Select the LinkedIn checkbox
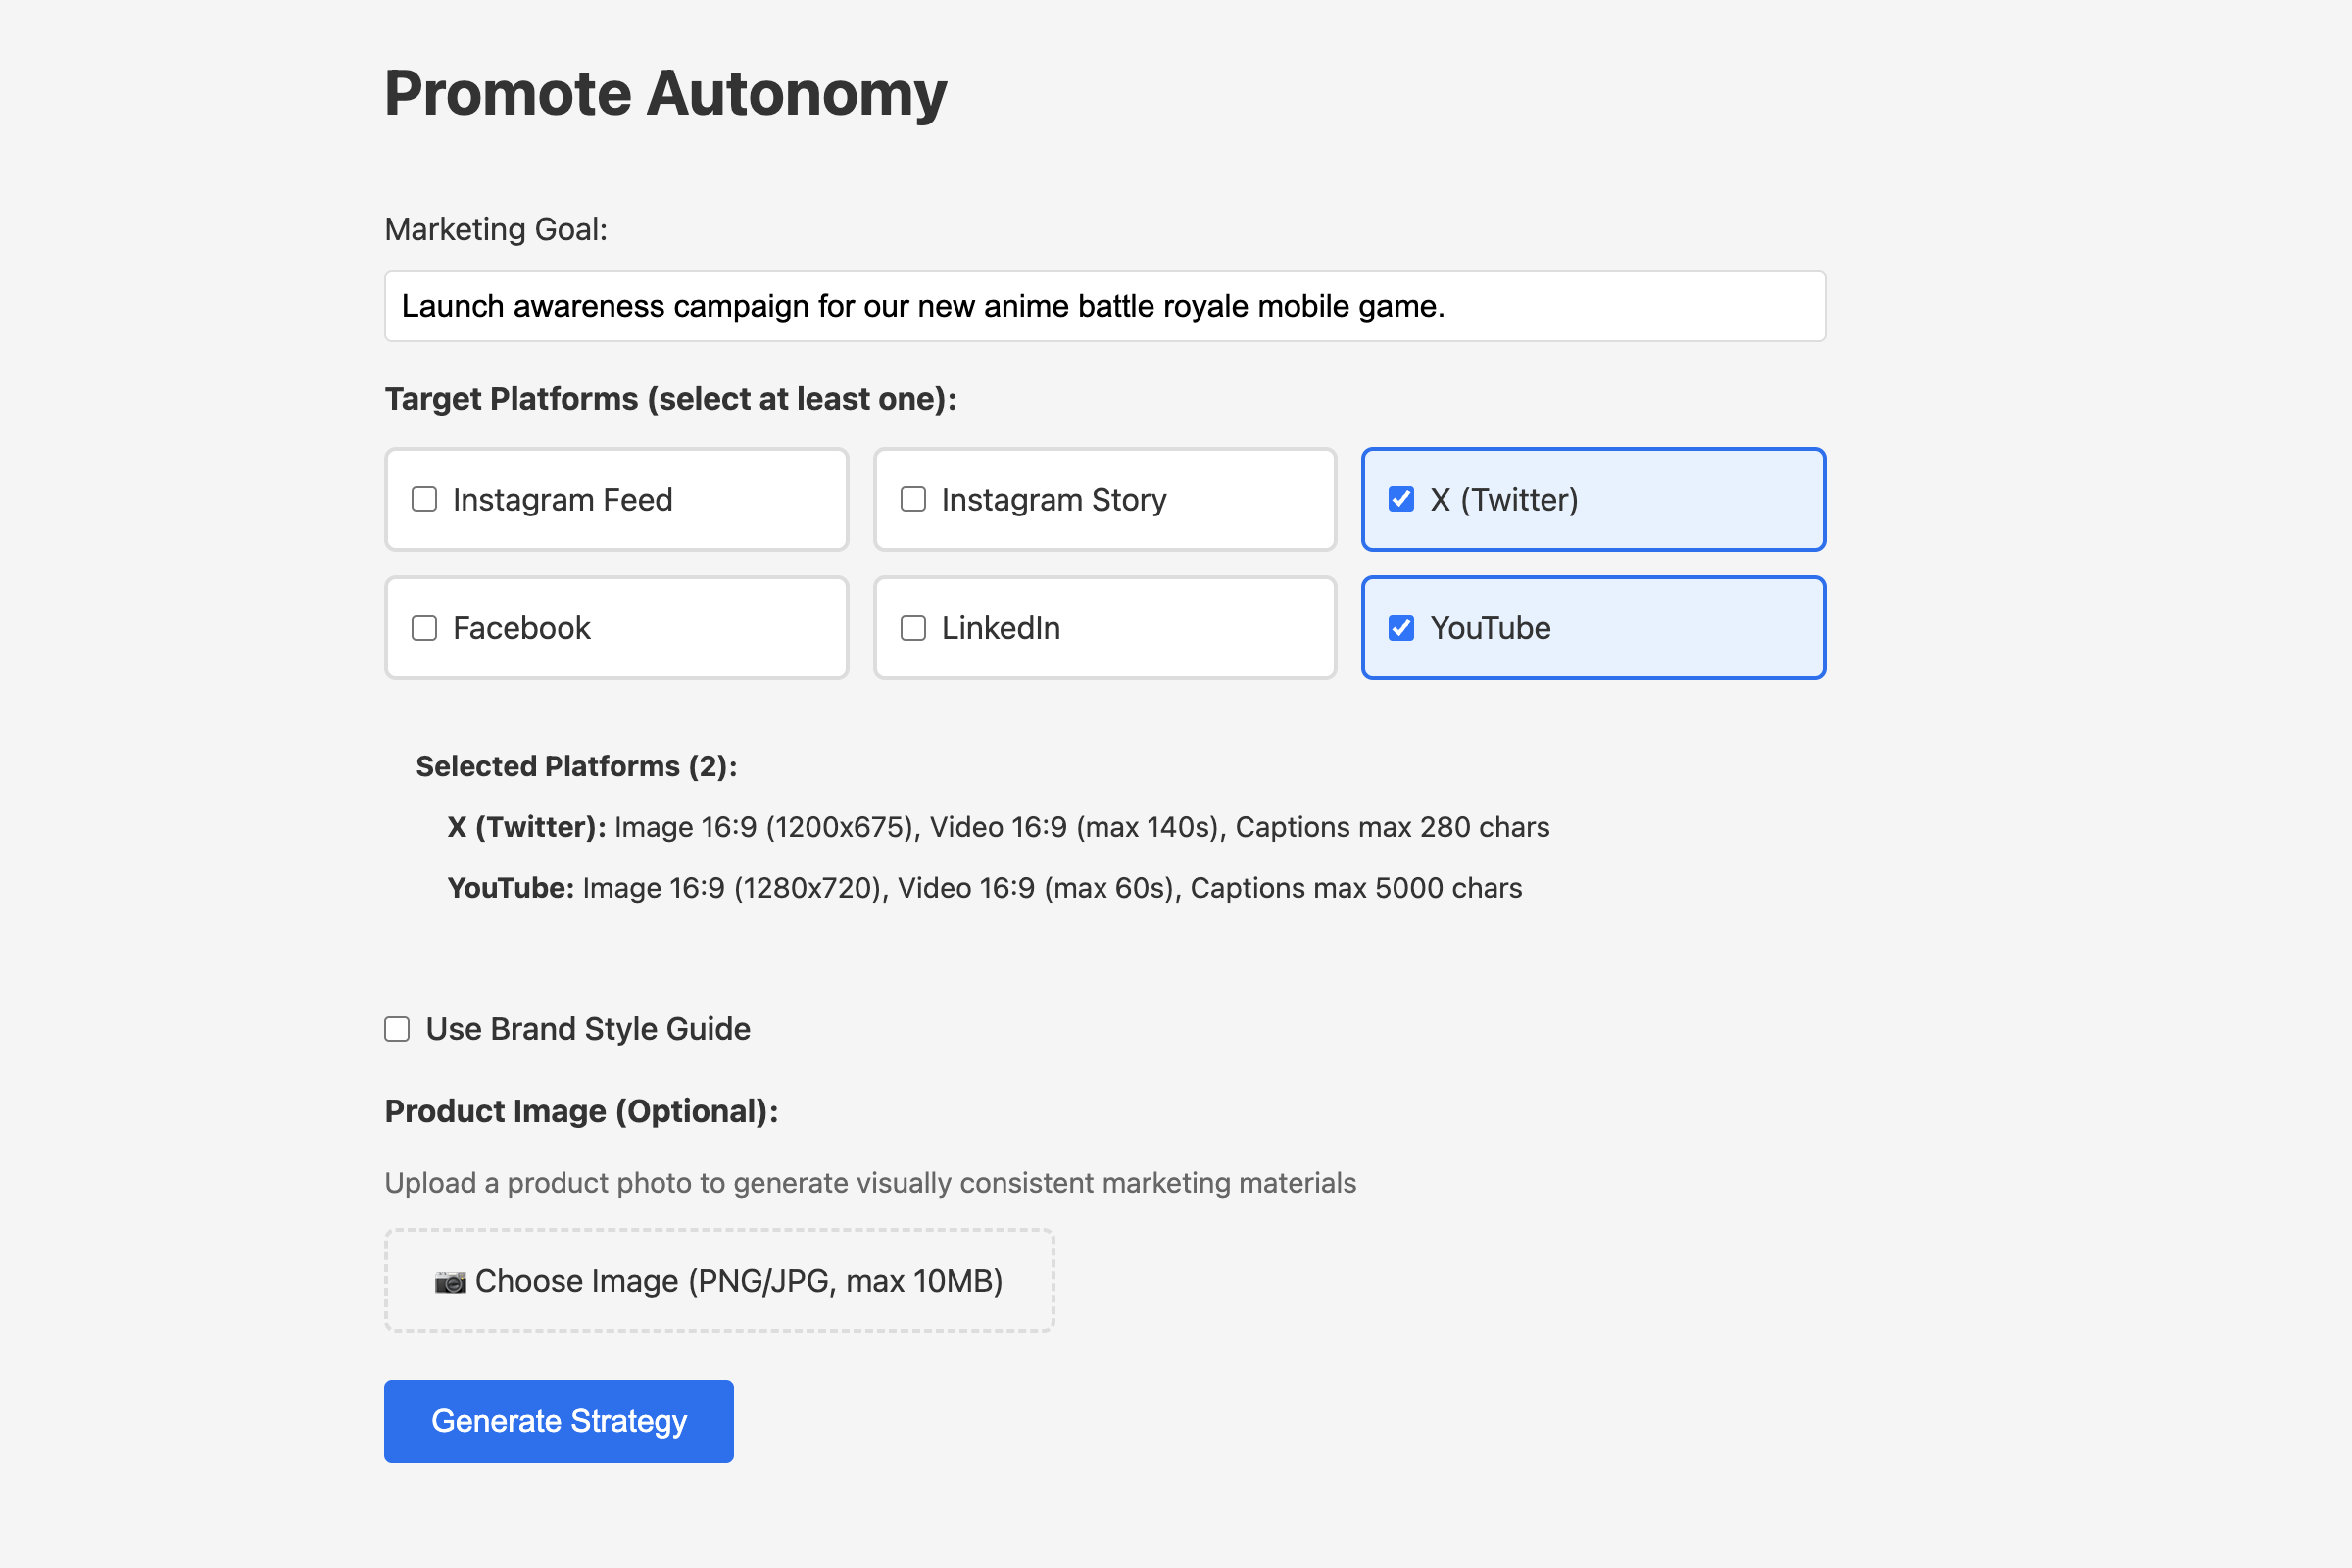The width and height of the screenshot is (2352, 1568). click(x=913, y=628)
